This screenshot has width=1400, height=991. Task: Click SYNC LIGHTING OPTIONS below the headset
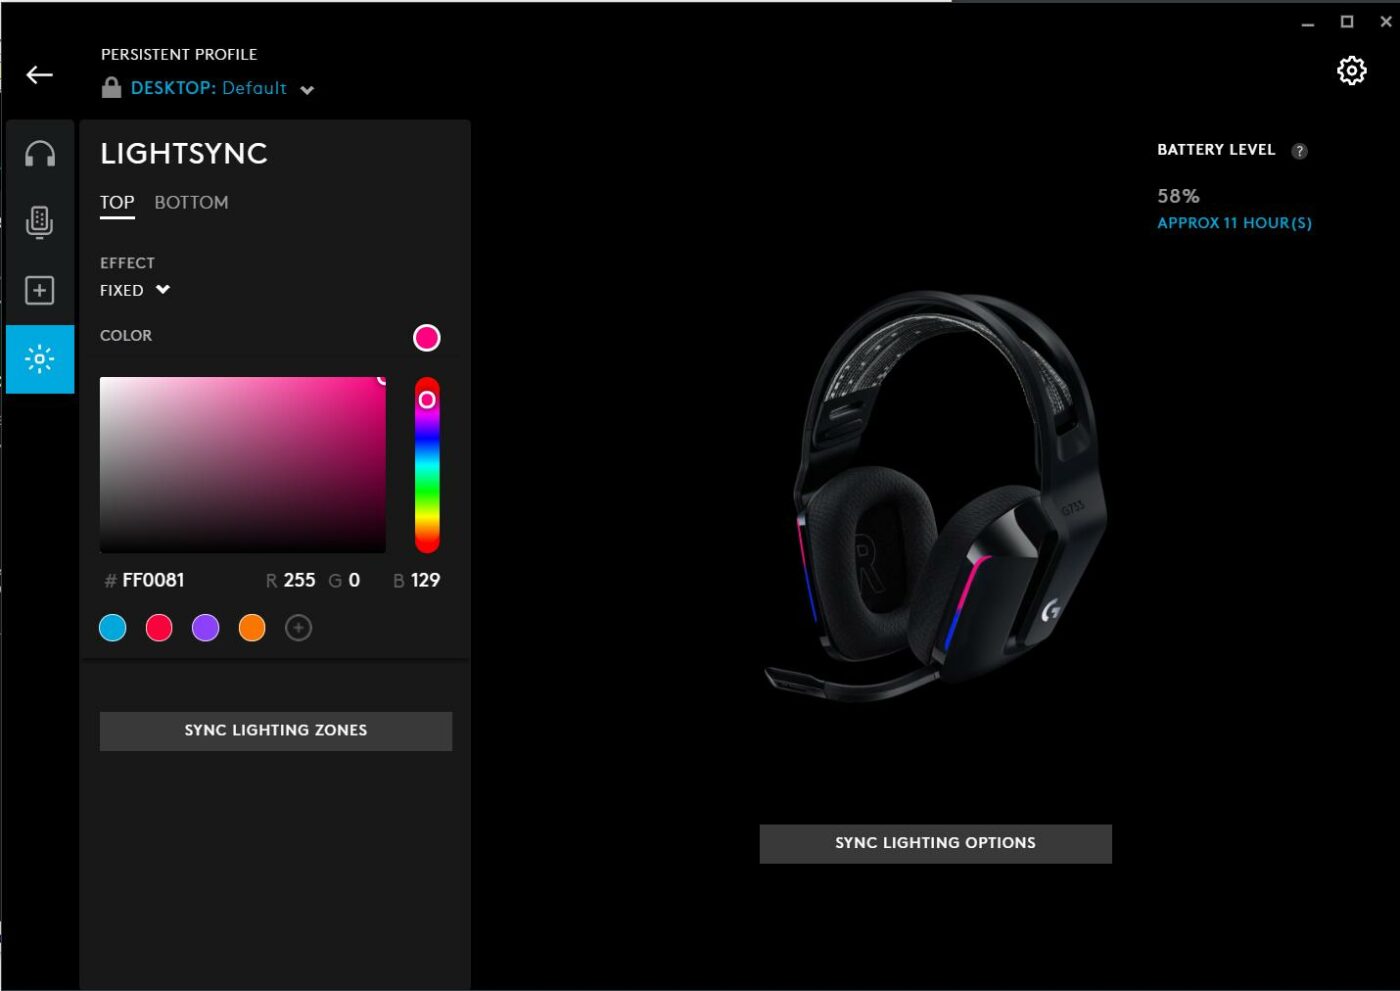point(935,843)
